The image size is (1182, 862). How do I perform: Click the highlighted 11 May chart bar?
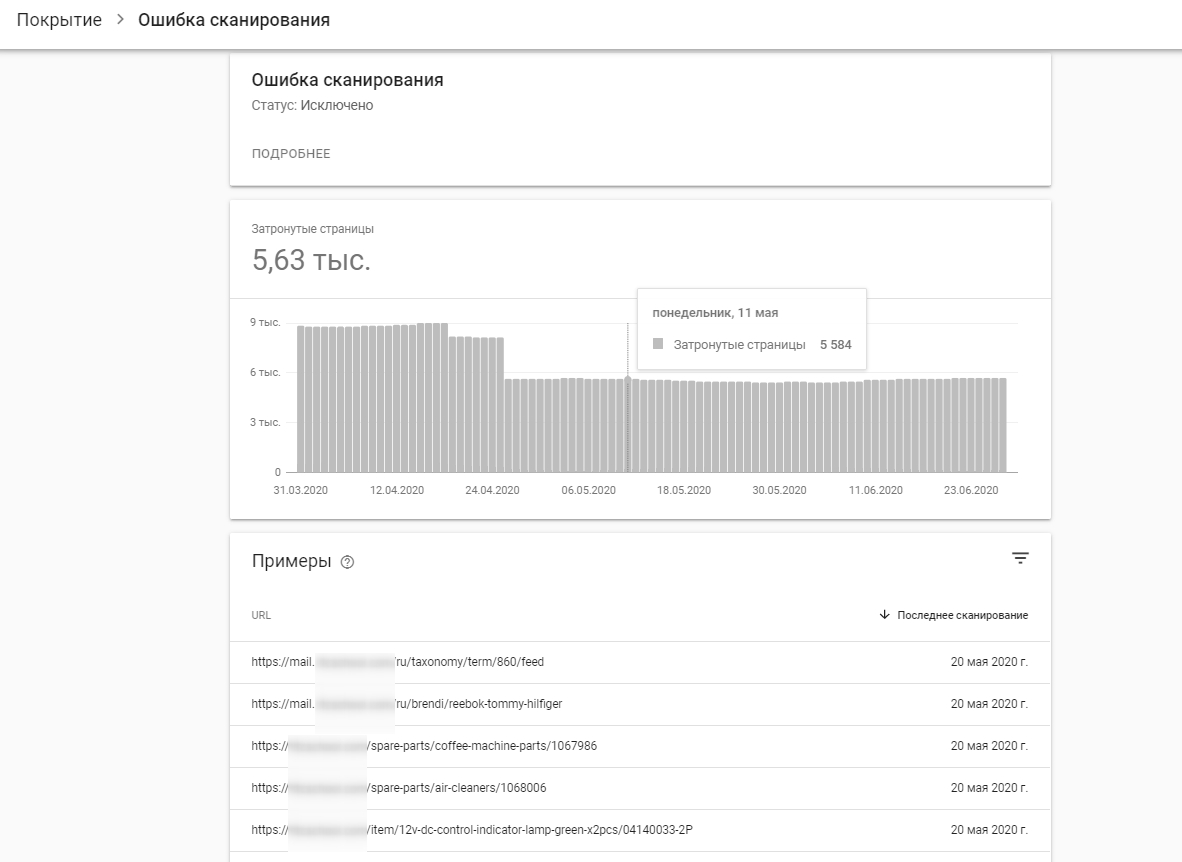[628, 425]
